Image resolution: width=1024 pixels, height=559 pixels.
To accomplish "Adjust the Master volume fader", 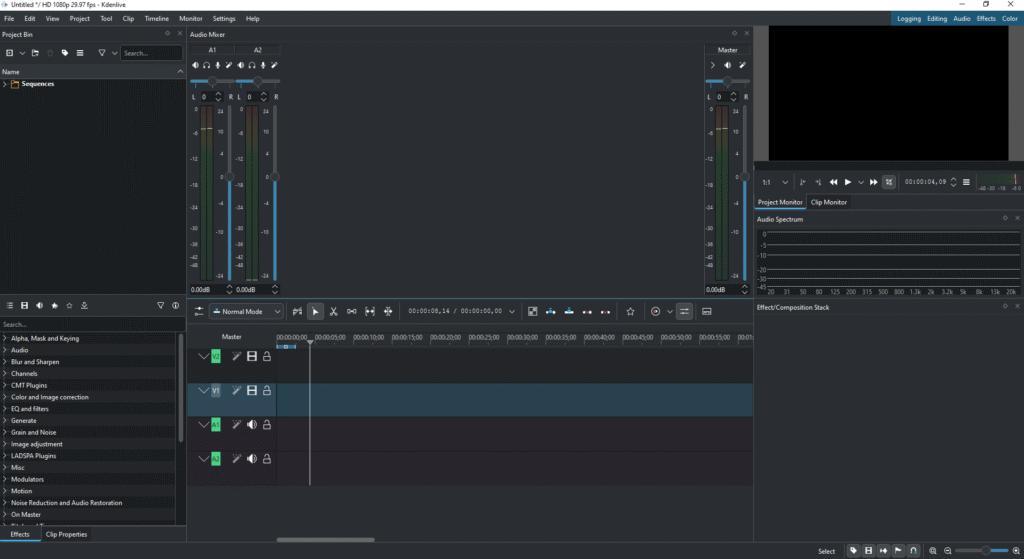I will point(744,177).
